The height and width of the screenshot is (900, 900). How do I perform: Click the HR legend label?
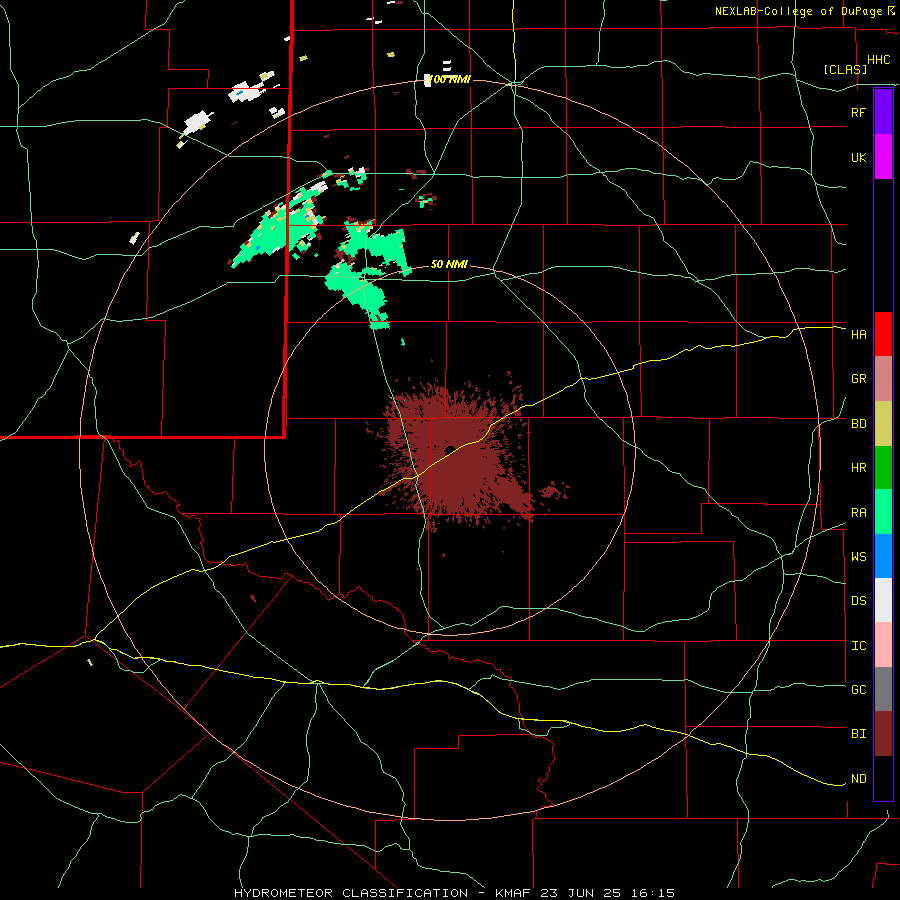coord(858,468)
